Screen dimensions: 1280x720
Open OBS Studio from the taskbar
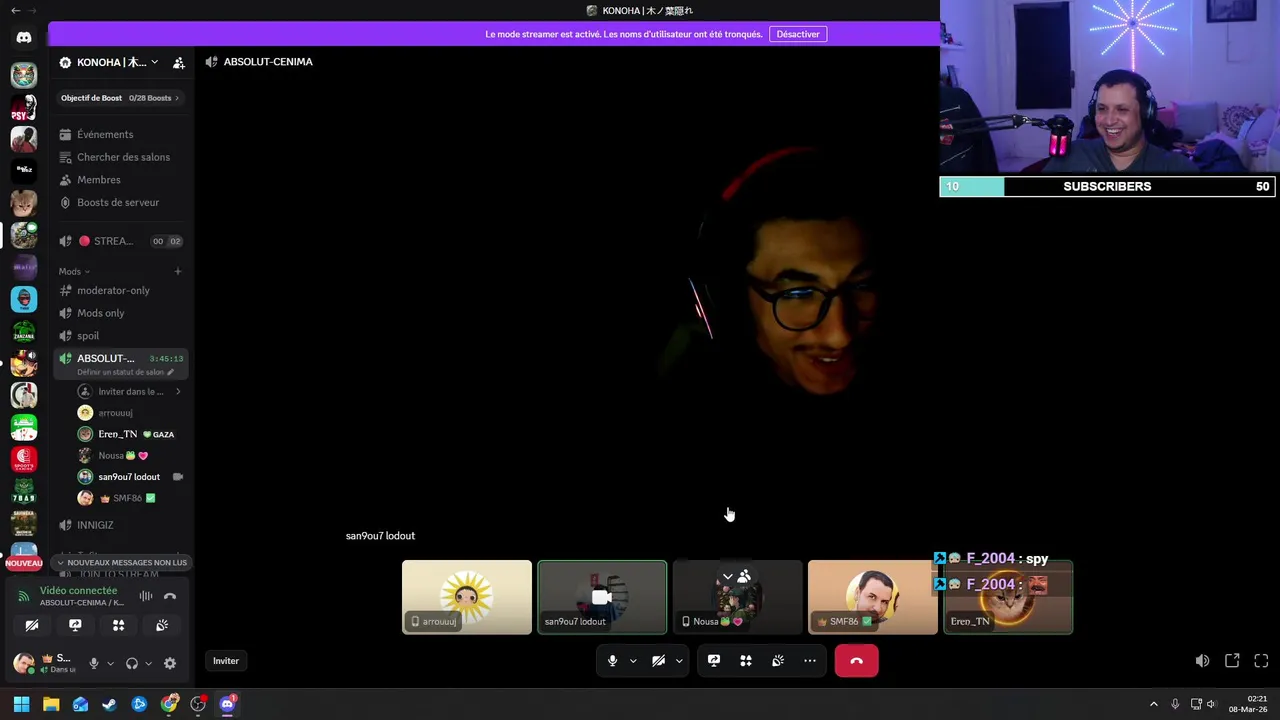198,704
